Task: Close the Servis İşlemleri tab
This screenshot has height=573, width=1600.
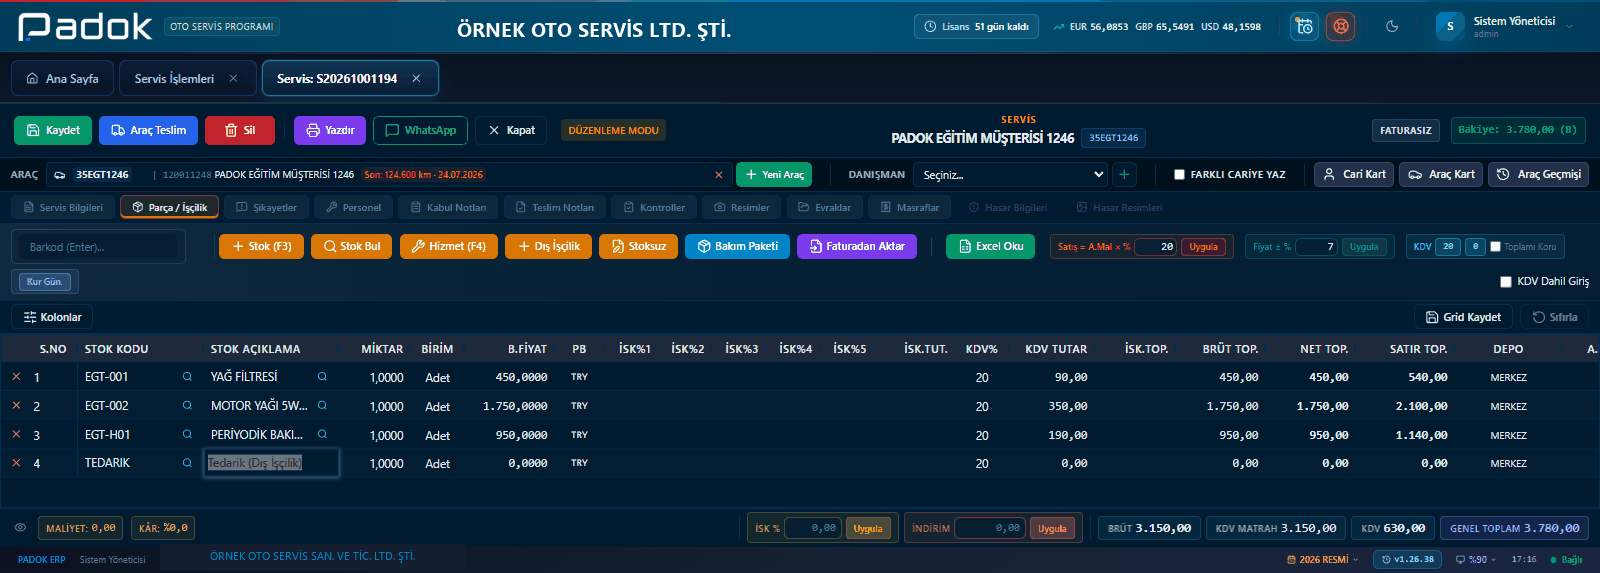Action: pyautogui.click(x=233, y=78)
